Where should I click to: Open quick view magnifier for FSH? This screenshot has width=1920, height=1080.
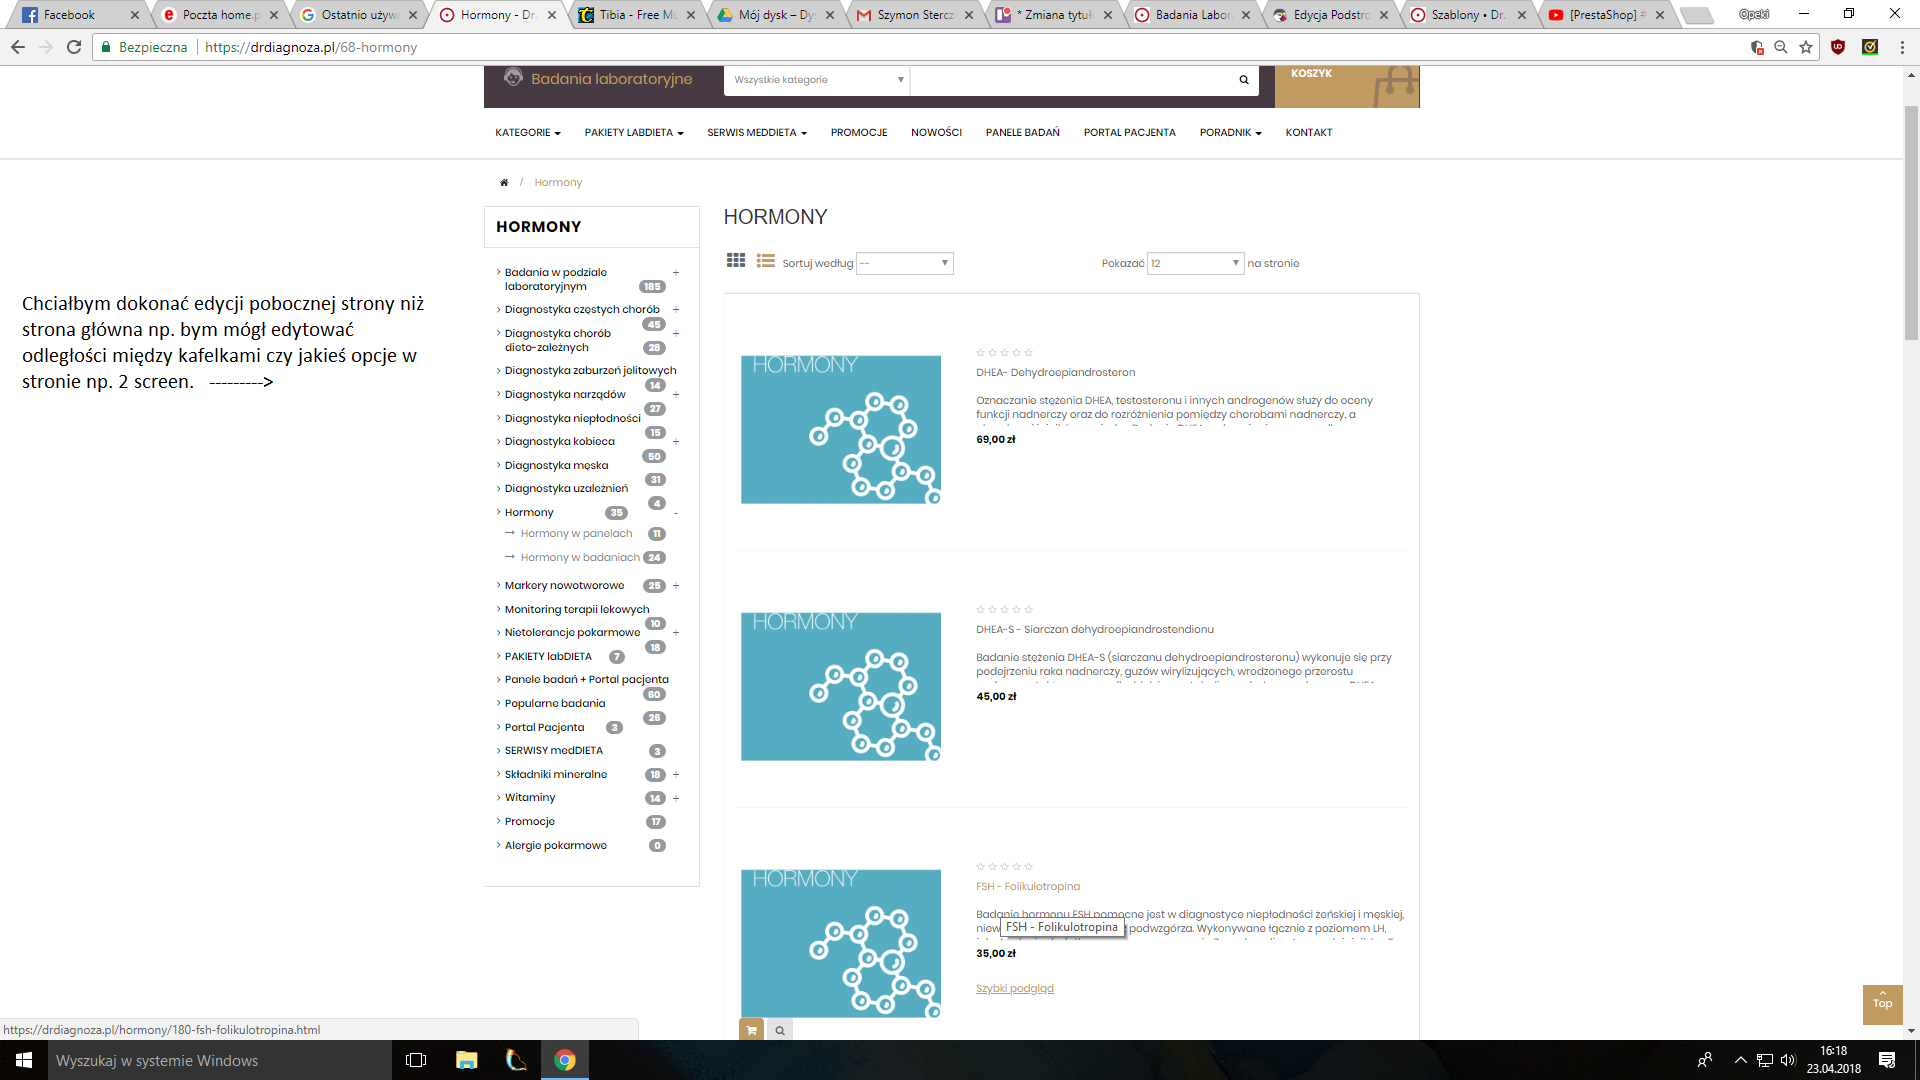tap(780, 1030)
